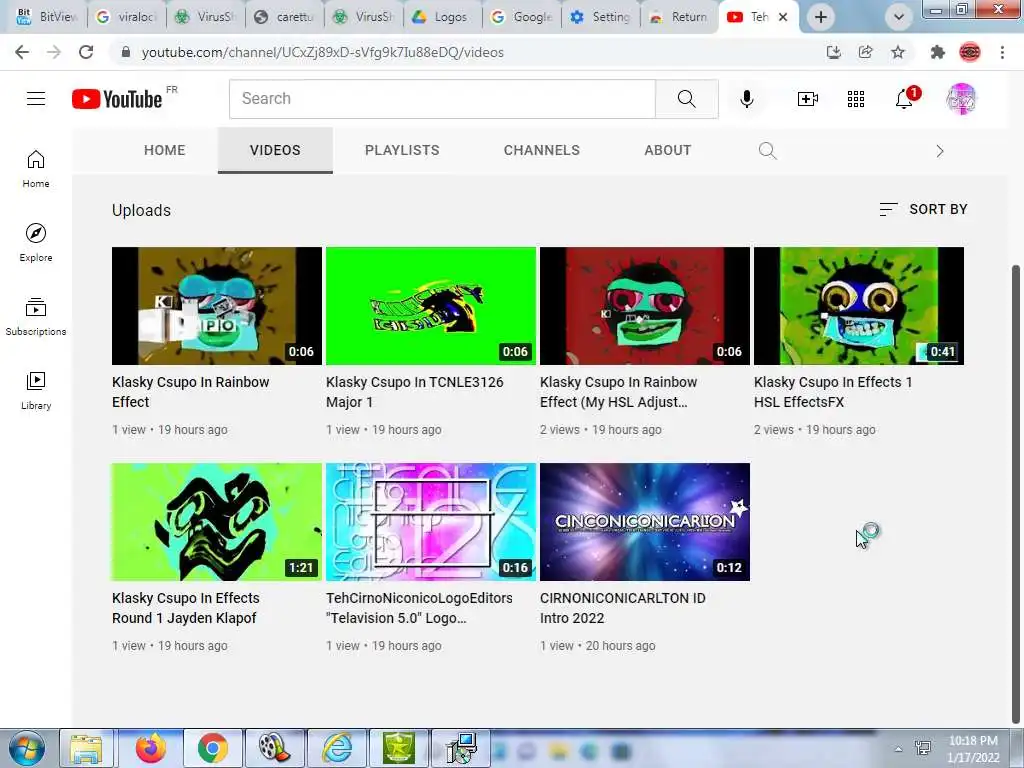Screen dimensions: 1024x768
Task: Open the CIRNONICONICARLTON ID Intro thumbnail
Action: [x=645, y=522]
